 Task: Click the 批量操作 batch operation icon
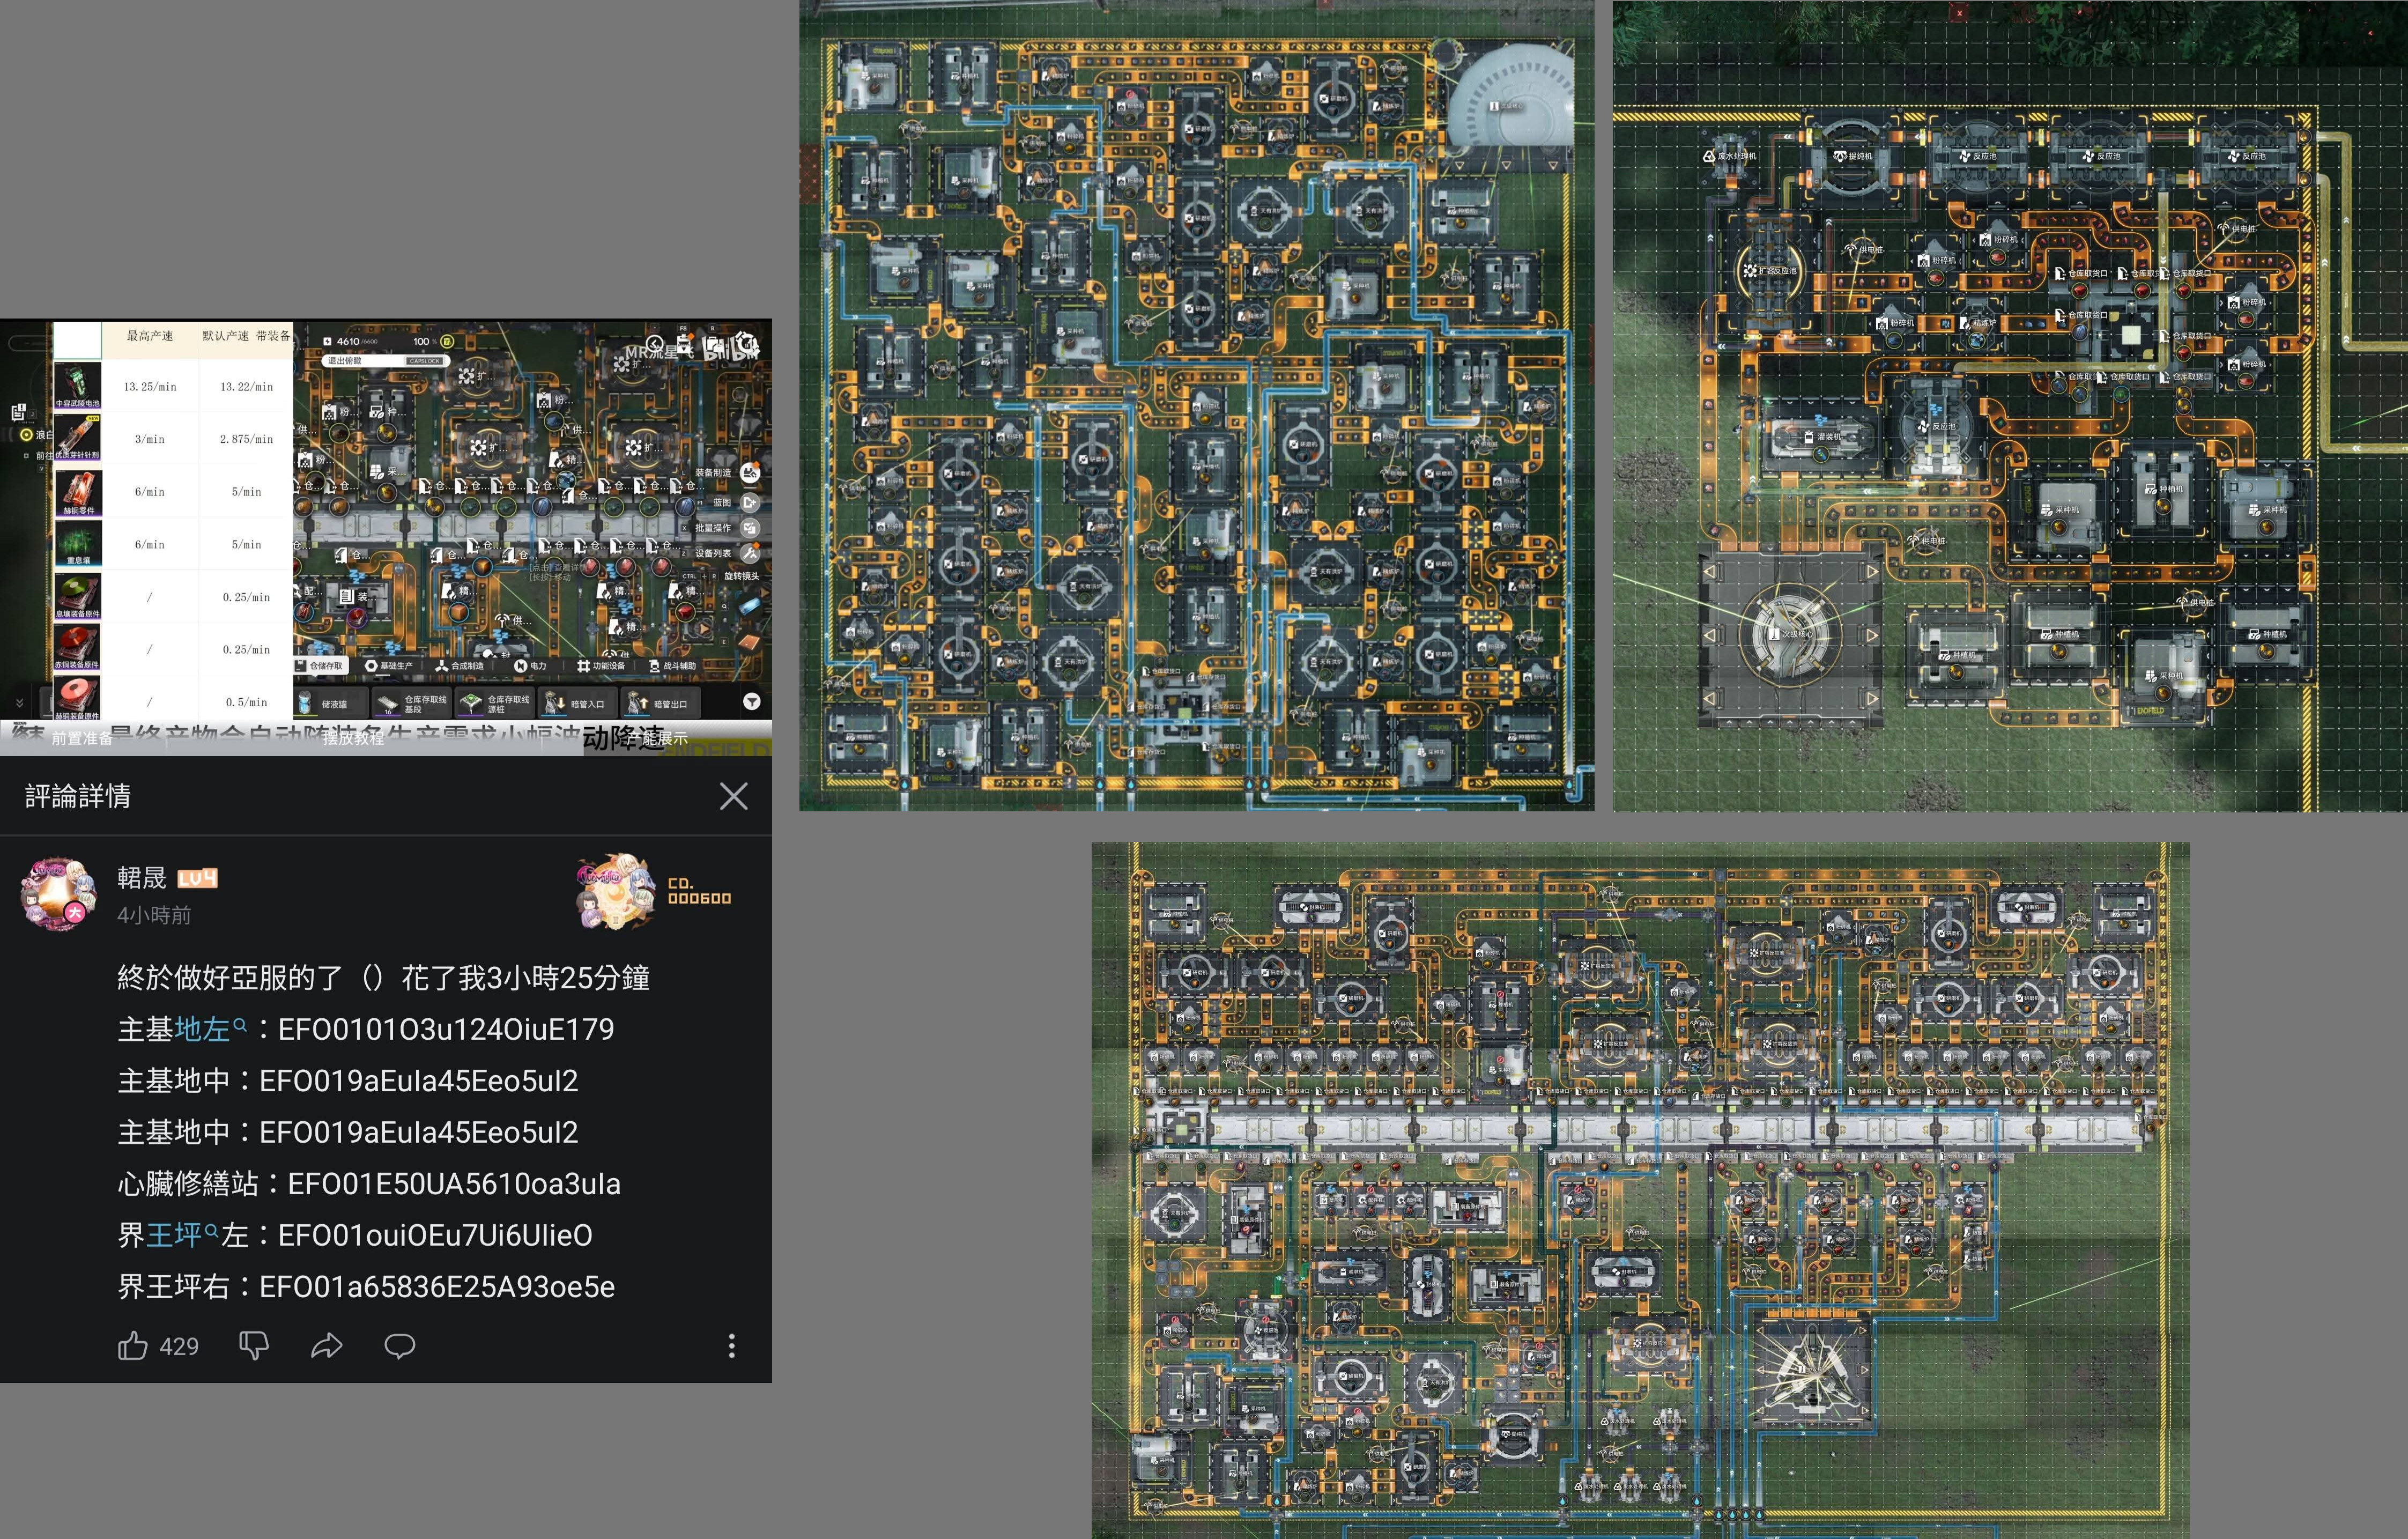(x=750, y=527)
